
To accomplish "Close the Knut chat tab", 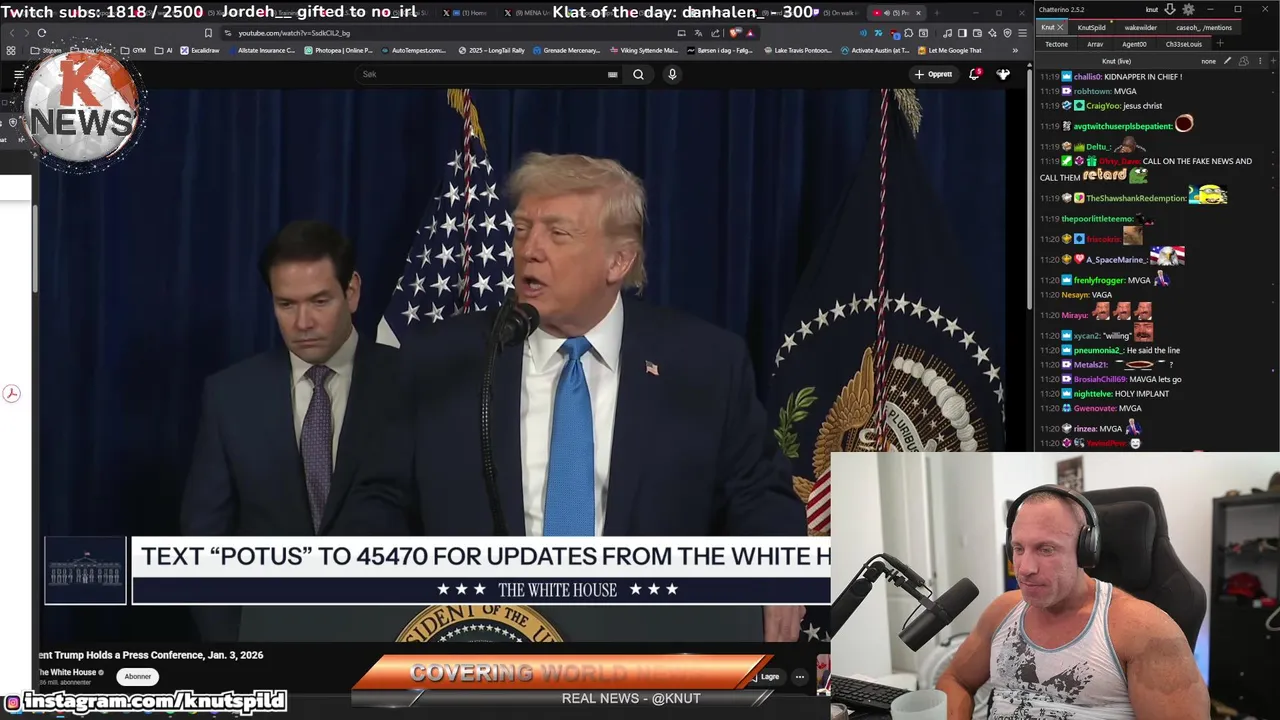I will coord(1062,28).
